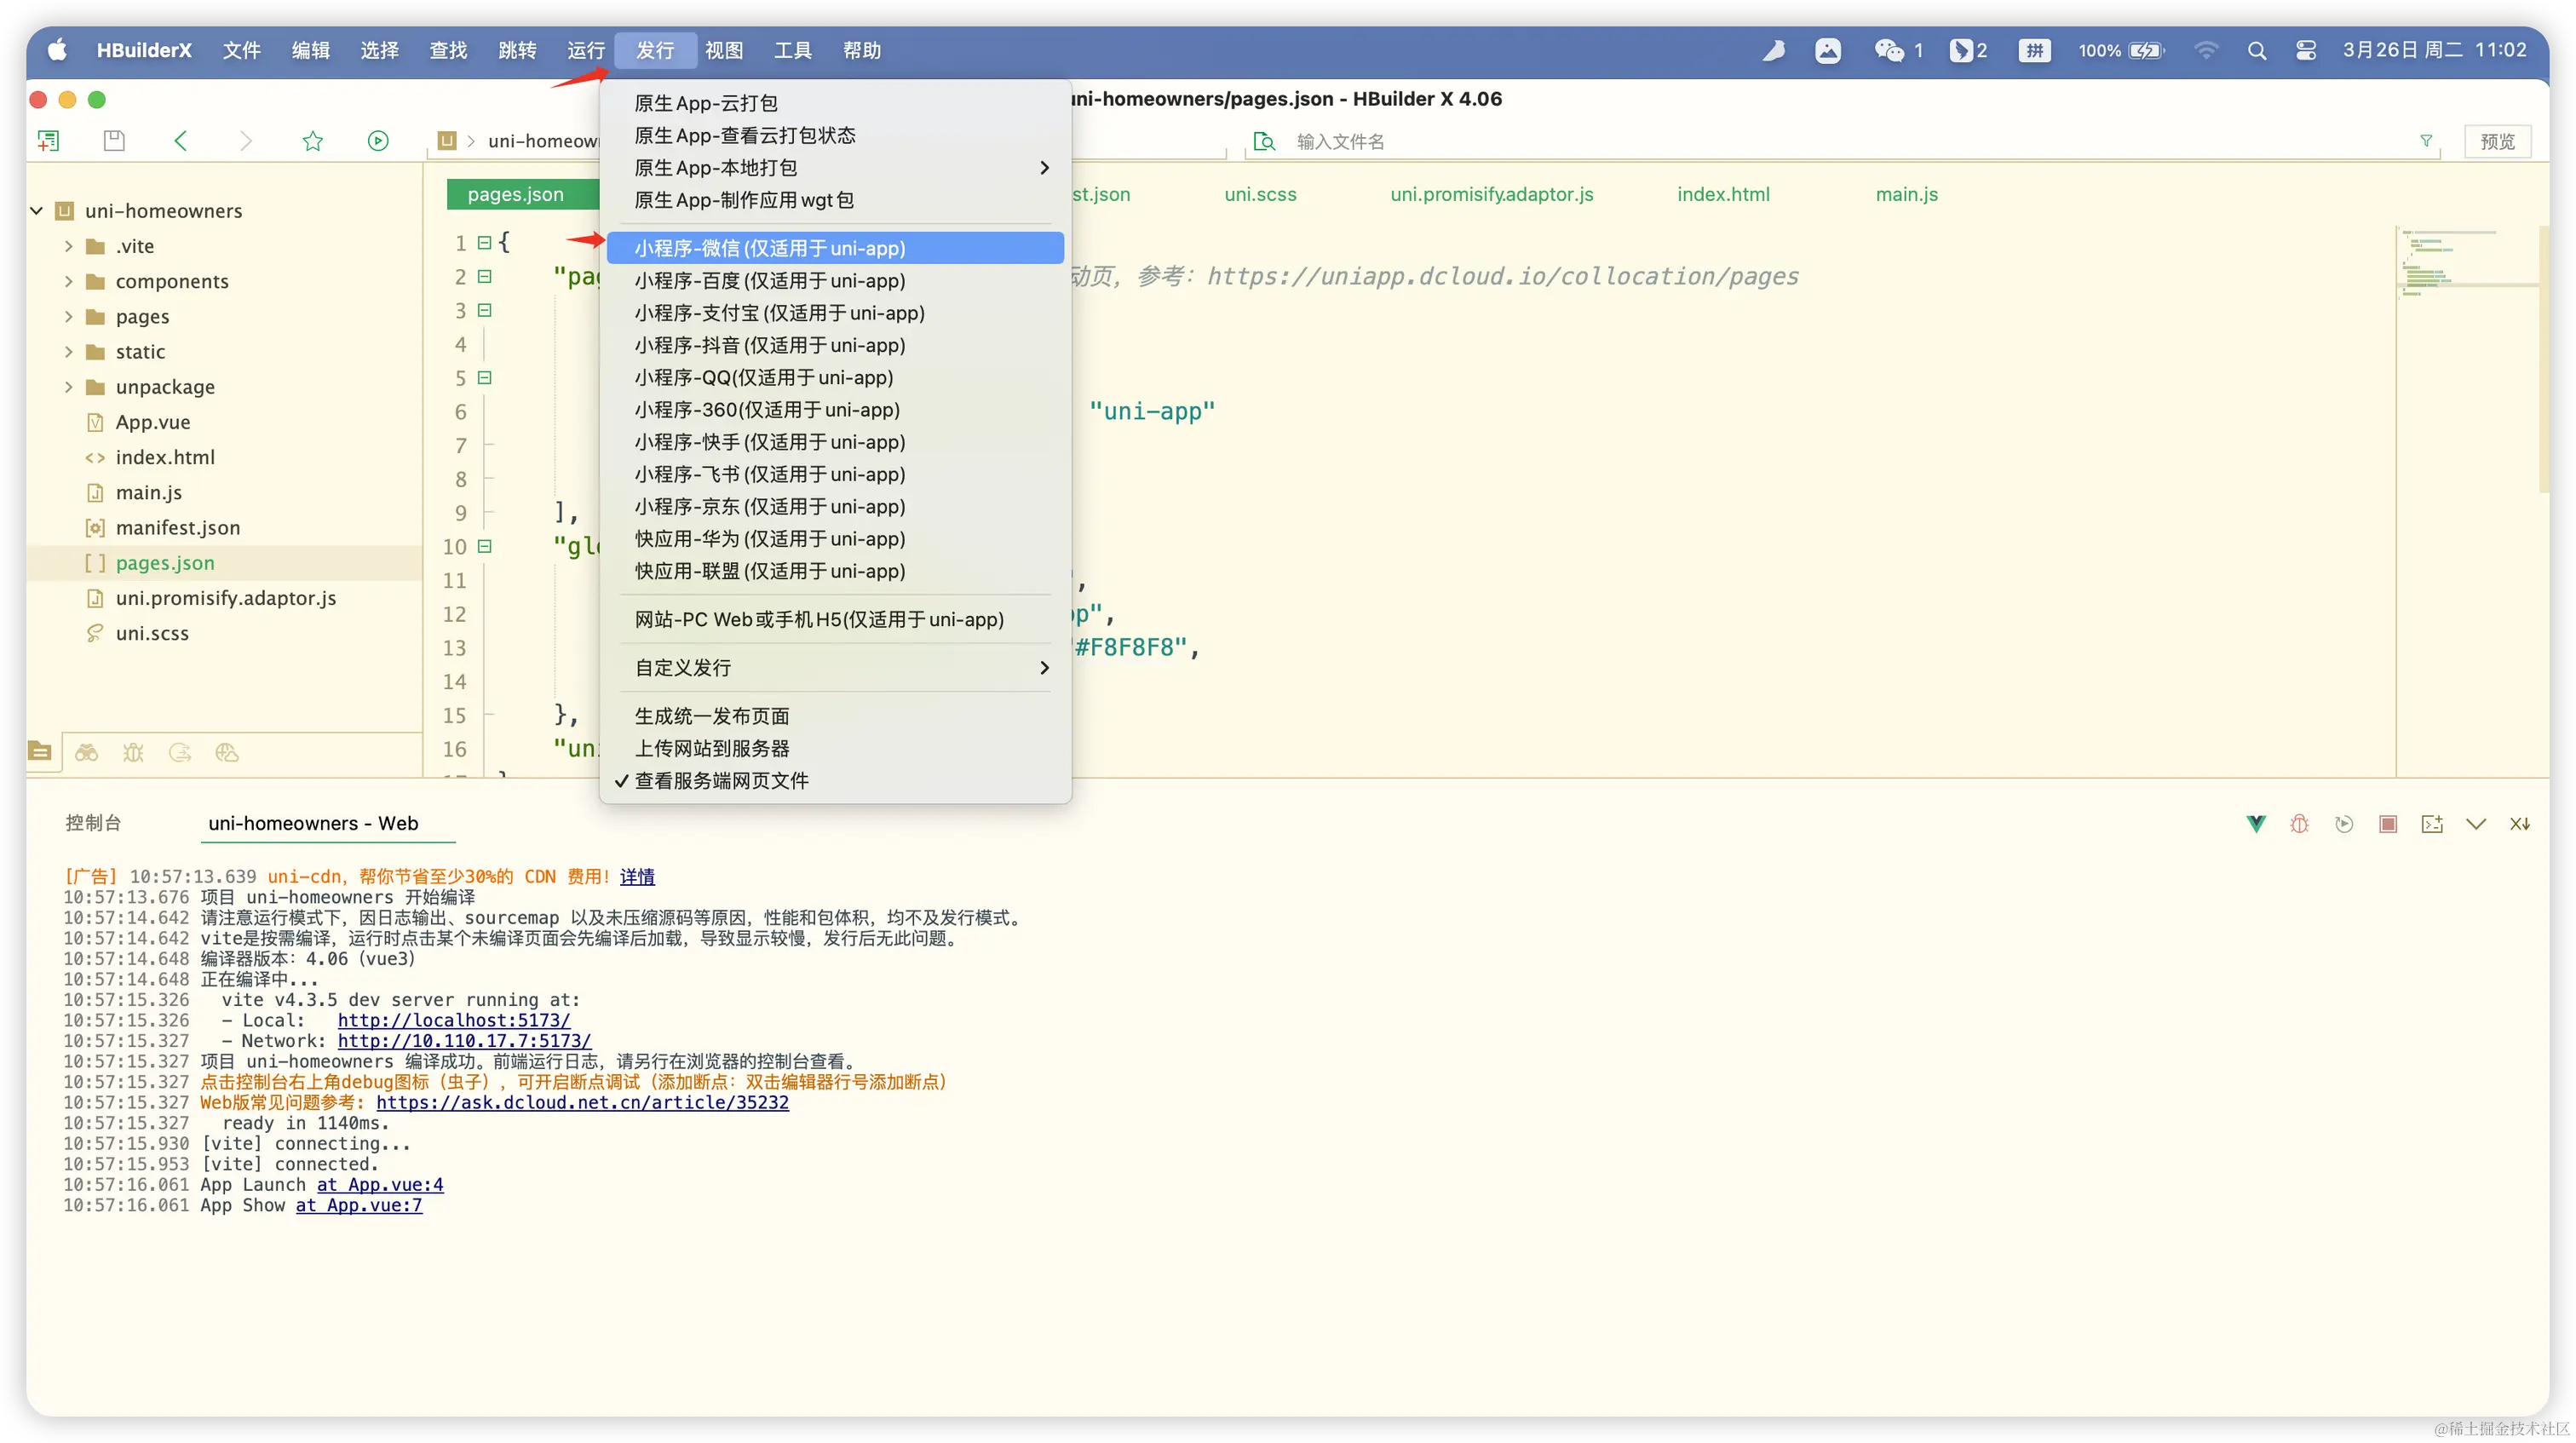Toggle fold marker on code line 10
This screenshot has width=2576, height=1443.
[x=485, y=546]
